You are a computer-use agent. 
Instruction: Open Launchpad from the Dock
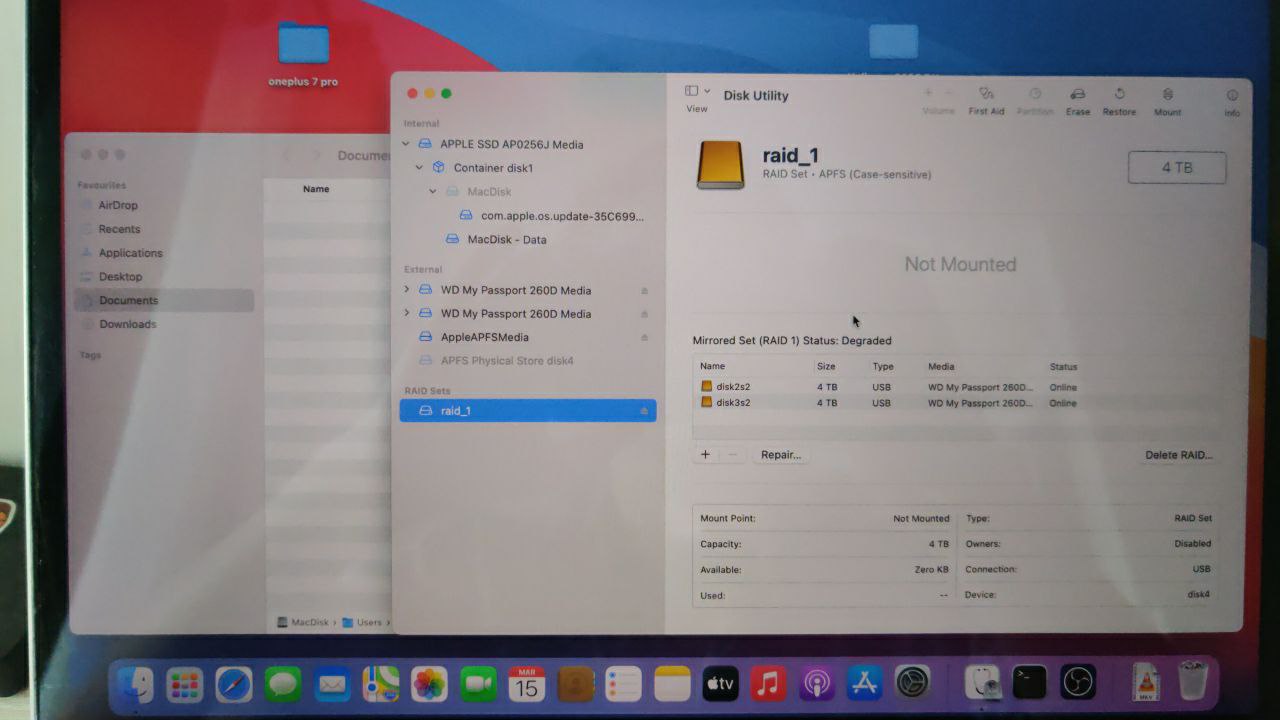coord(184,685)
